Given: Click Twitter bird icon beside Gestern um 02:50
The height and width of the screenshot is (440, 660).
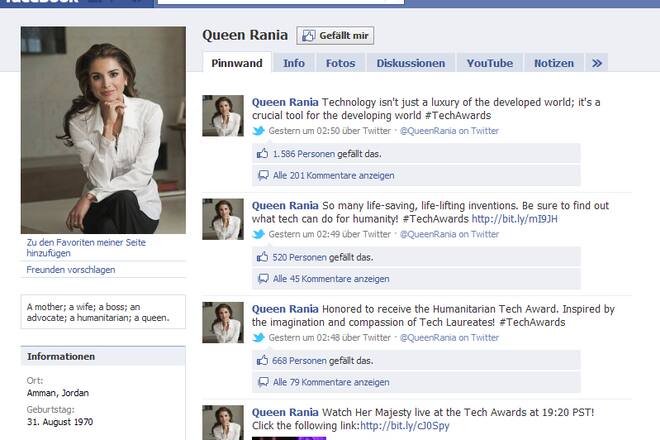Looking at the screenshot, I should coord(258,131).
